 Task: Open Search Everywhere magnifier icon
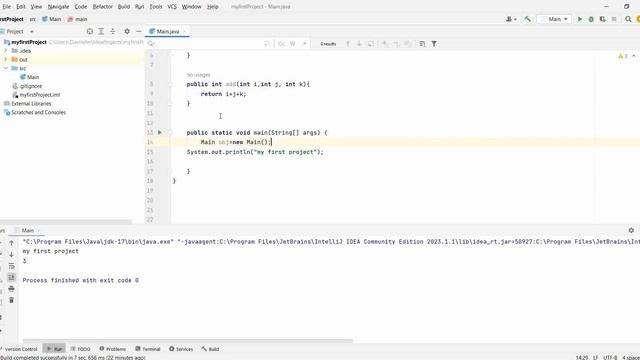628,19
